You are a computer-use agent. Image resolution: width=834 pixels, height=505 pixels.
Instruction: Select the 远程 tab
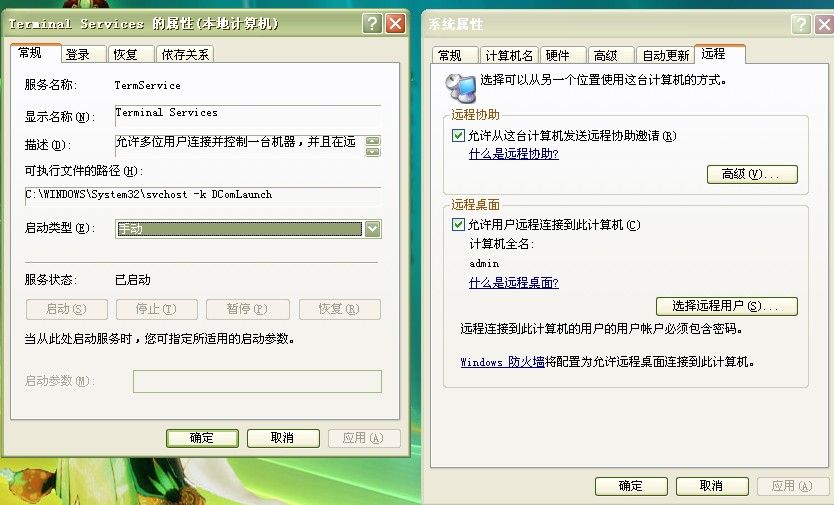[720, 54]
